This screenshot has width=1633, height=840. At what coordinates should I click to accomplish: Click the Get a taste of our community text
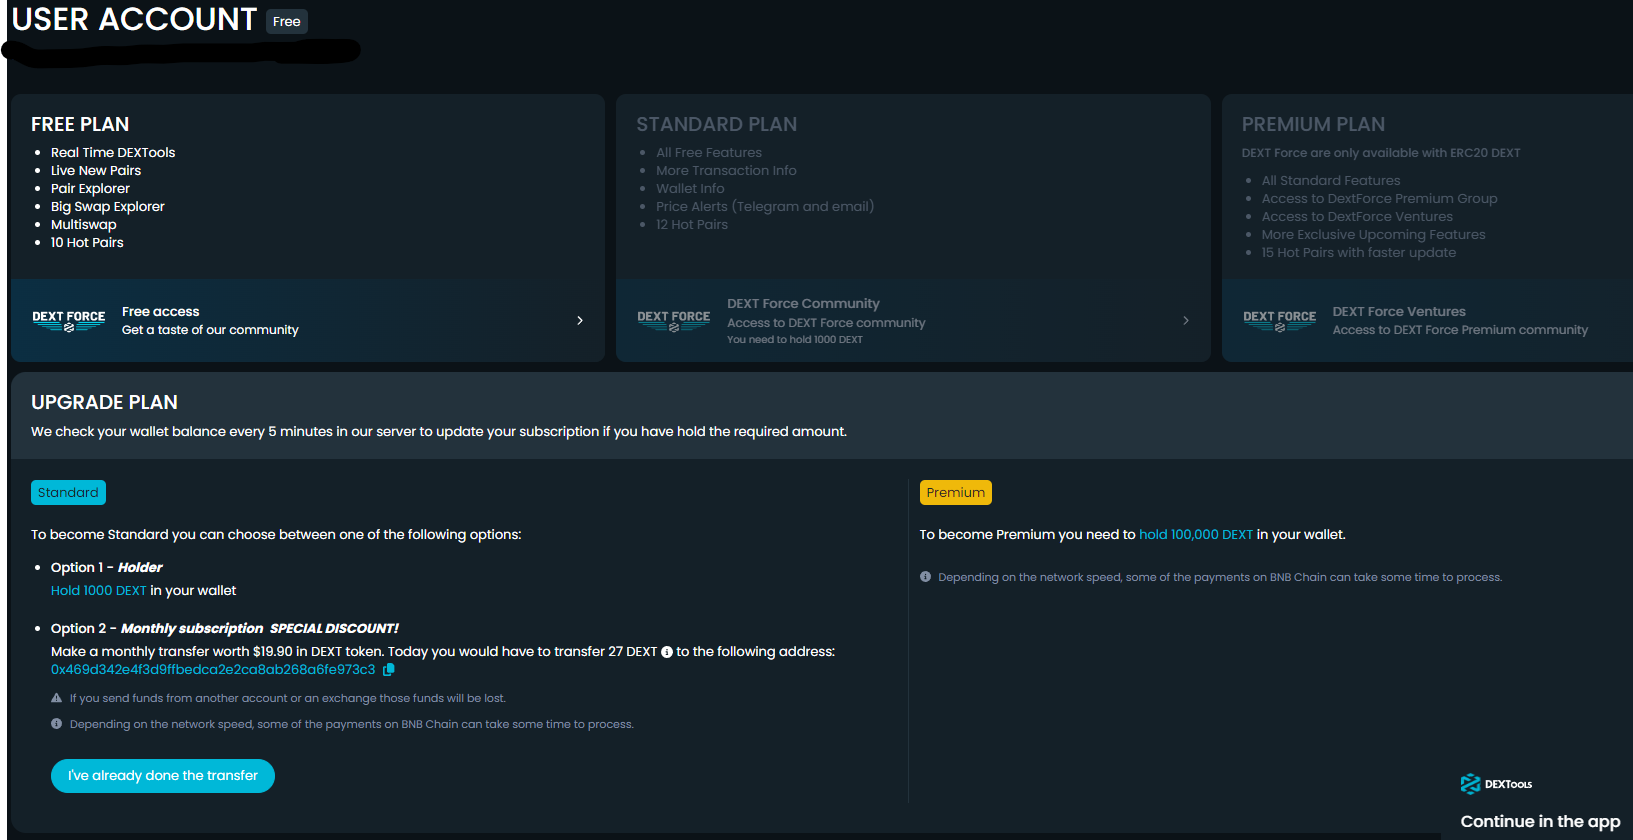(210, 330)
